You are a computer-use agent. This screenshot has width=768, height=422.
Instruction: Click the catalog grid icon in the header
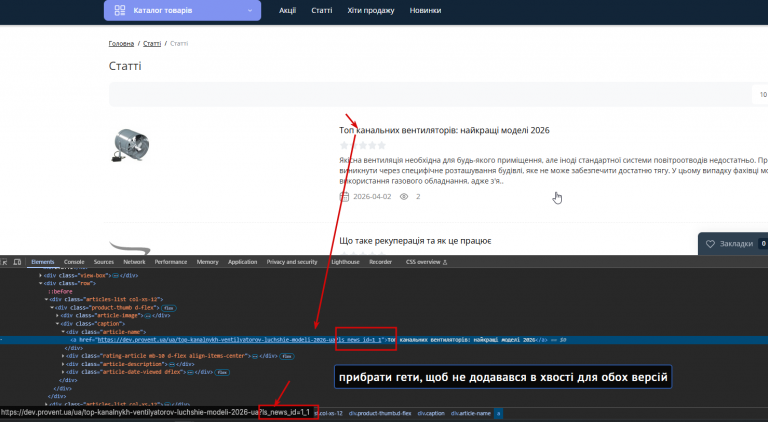(120, 10)
